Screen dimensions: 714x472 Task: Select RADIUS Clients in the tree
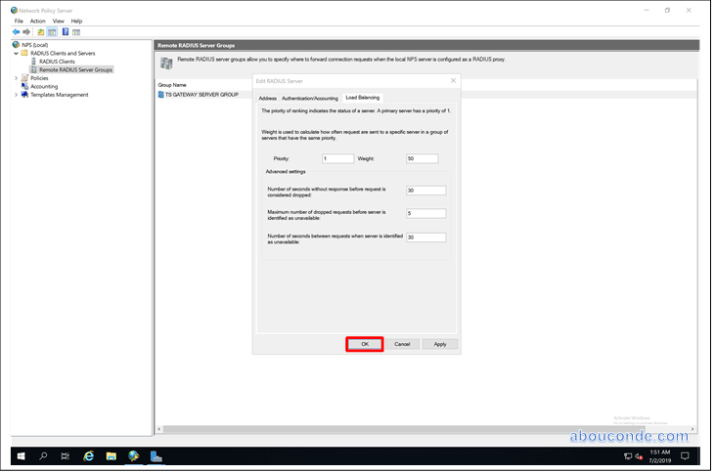click(x=57, y=61)
